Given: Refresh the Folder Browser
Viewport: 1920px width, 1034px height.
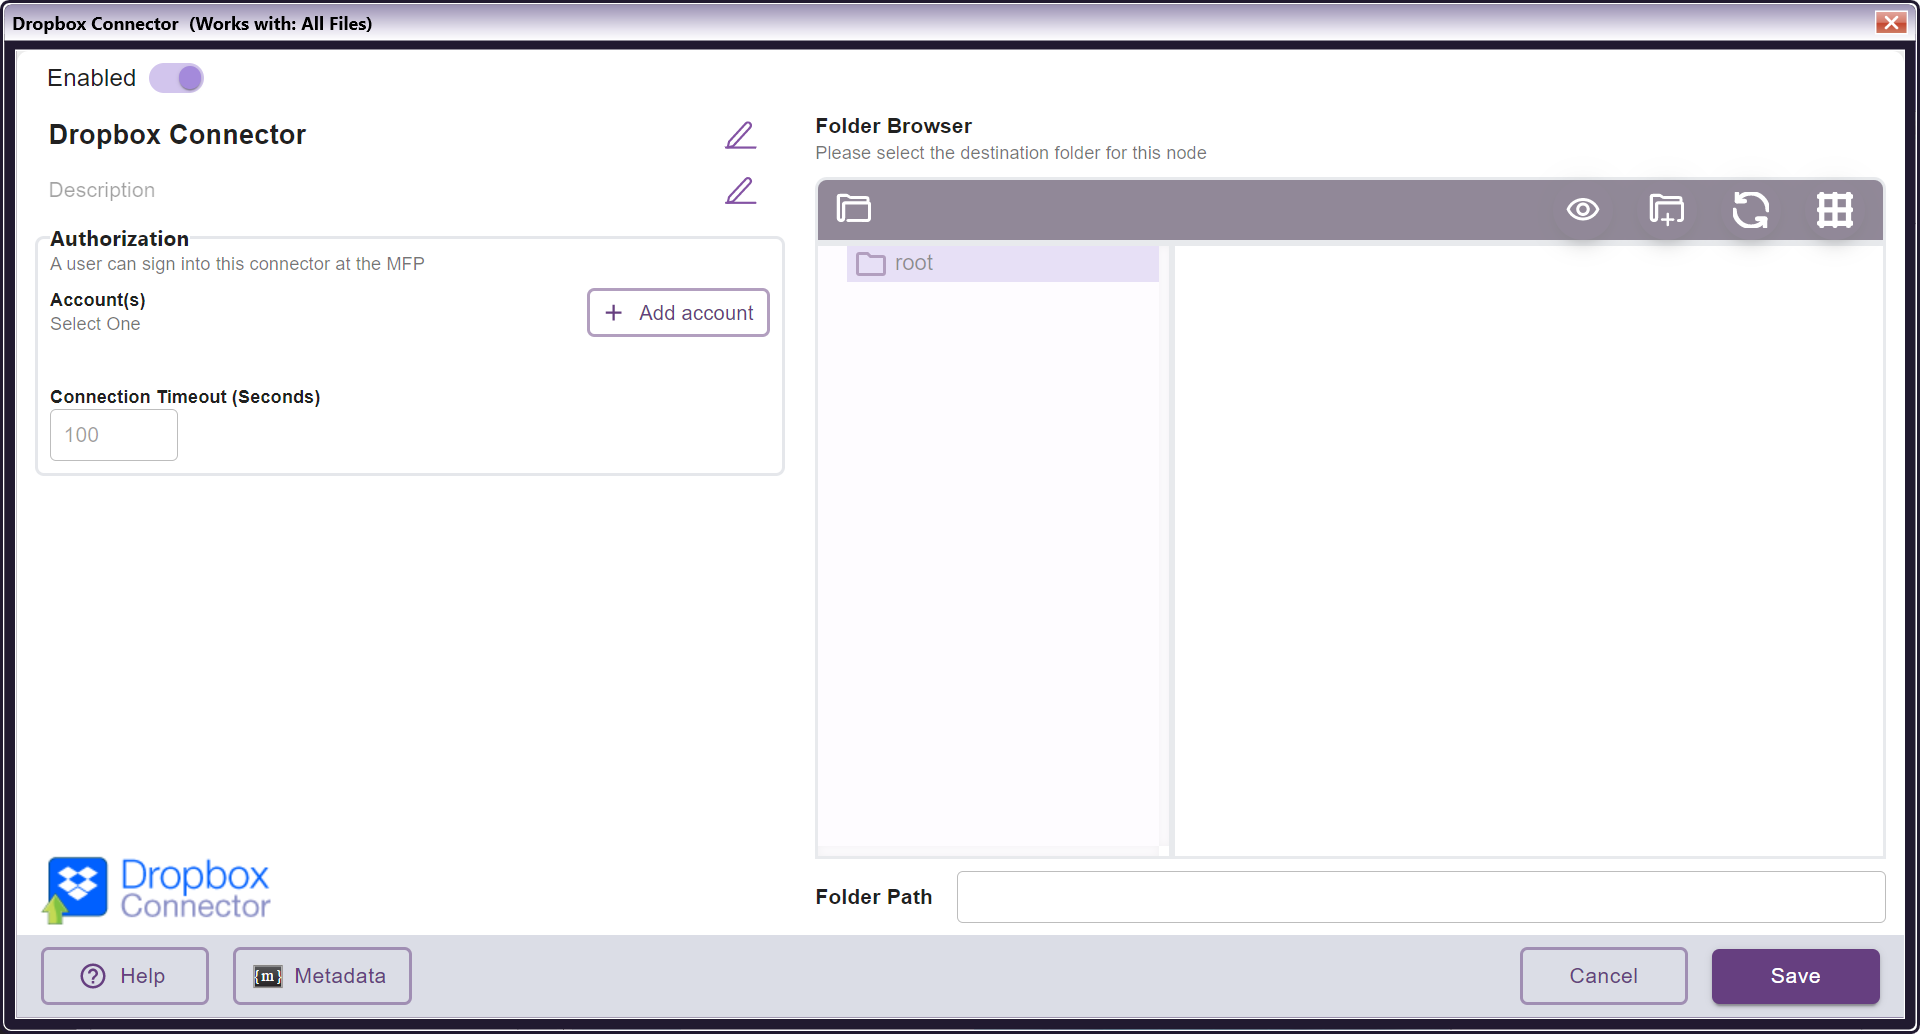Looking at the screenshot, I should coord(1751,209).
